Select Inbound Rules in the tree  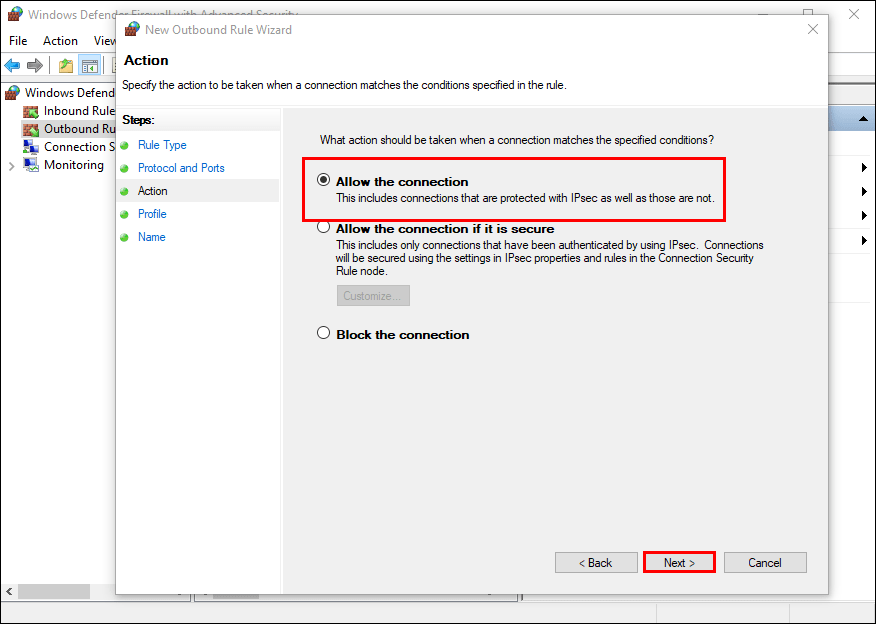coord(79,111)
